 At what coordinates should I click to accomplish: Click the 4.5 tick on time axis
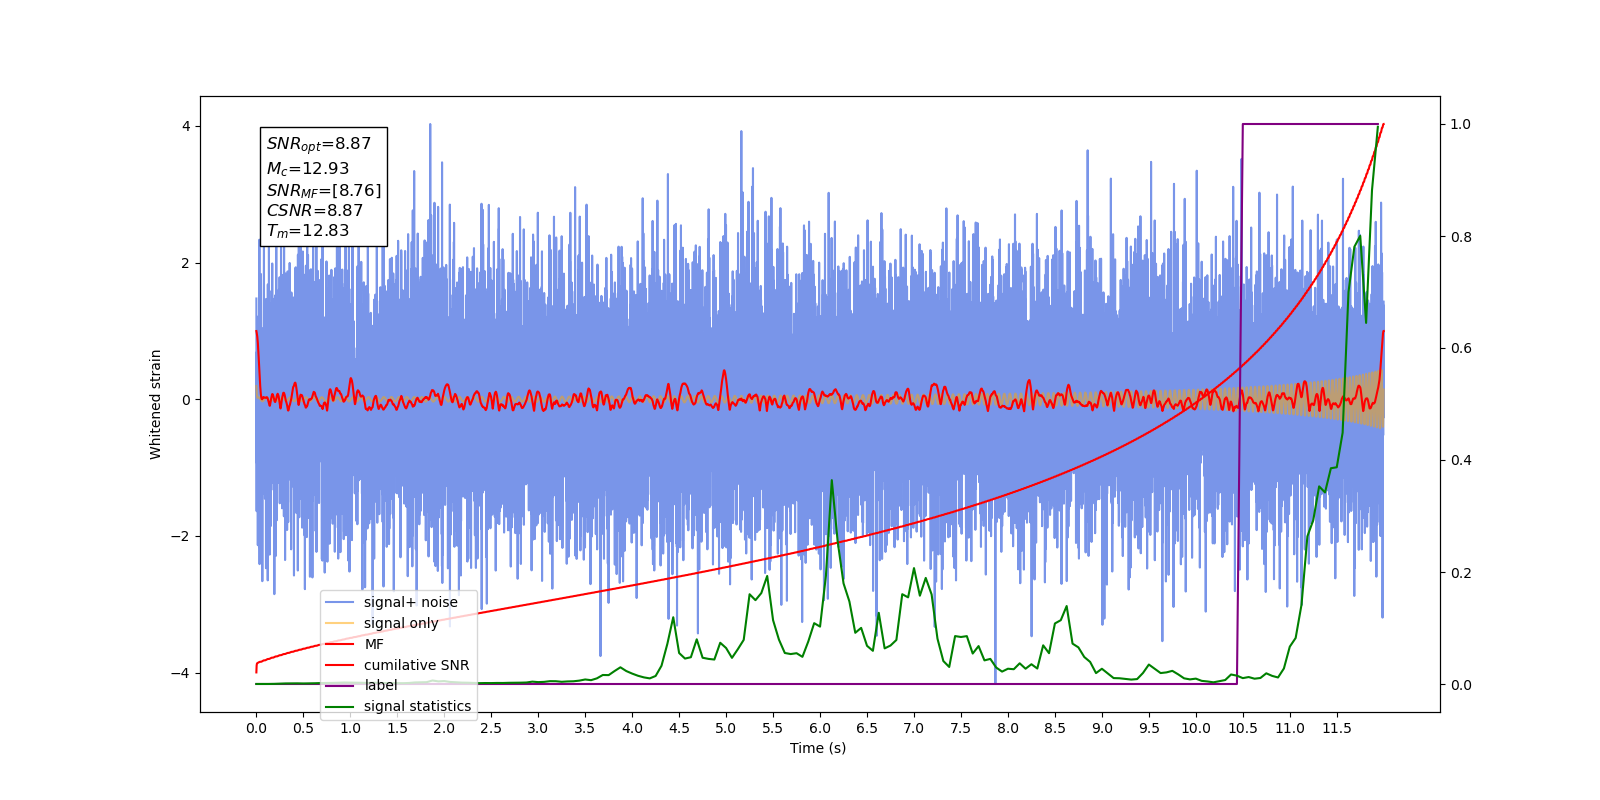pos(679,728)
